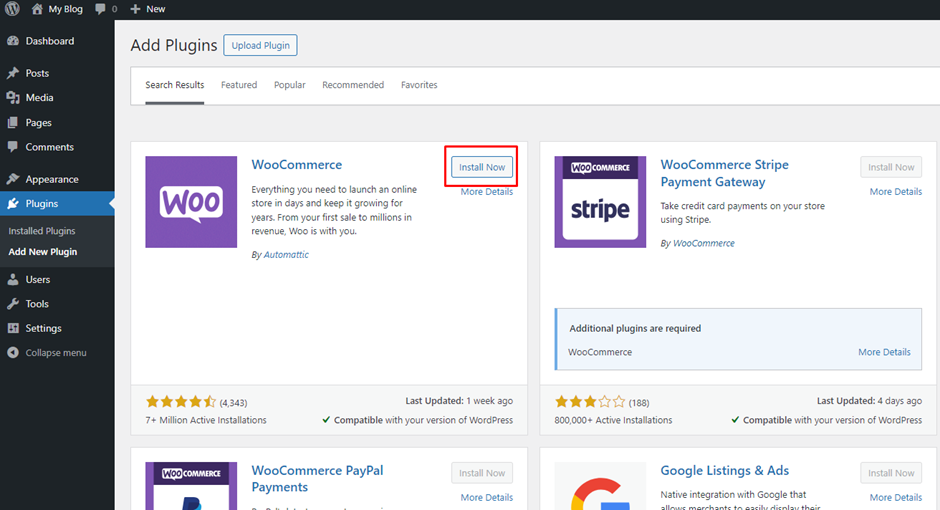Image resolution: width=940 pixels, height=510 pixels.
Task: Open Tools menu item
Action: pos(37,304)
